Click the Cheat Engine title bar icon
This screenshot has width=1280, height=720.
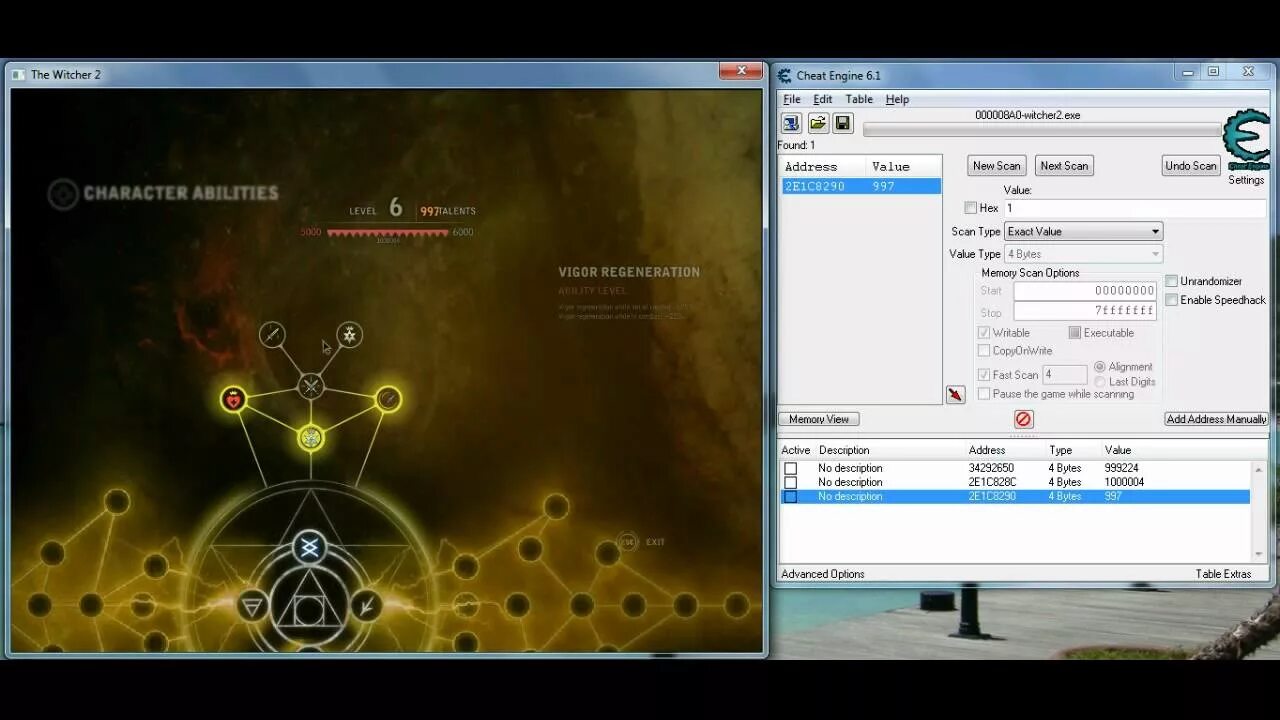coord(785,76)
